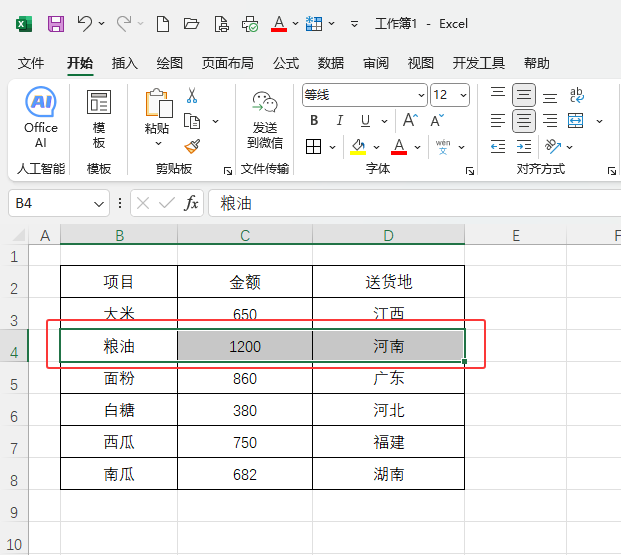The image size is (621, 555).
Task: Expand the Name Box dropdown for B4
Action: [x=99, y=204]
